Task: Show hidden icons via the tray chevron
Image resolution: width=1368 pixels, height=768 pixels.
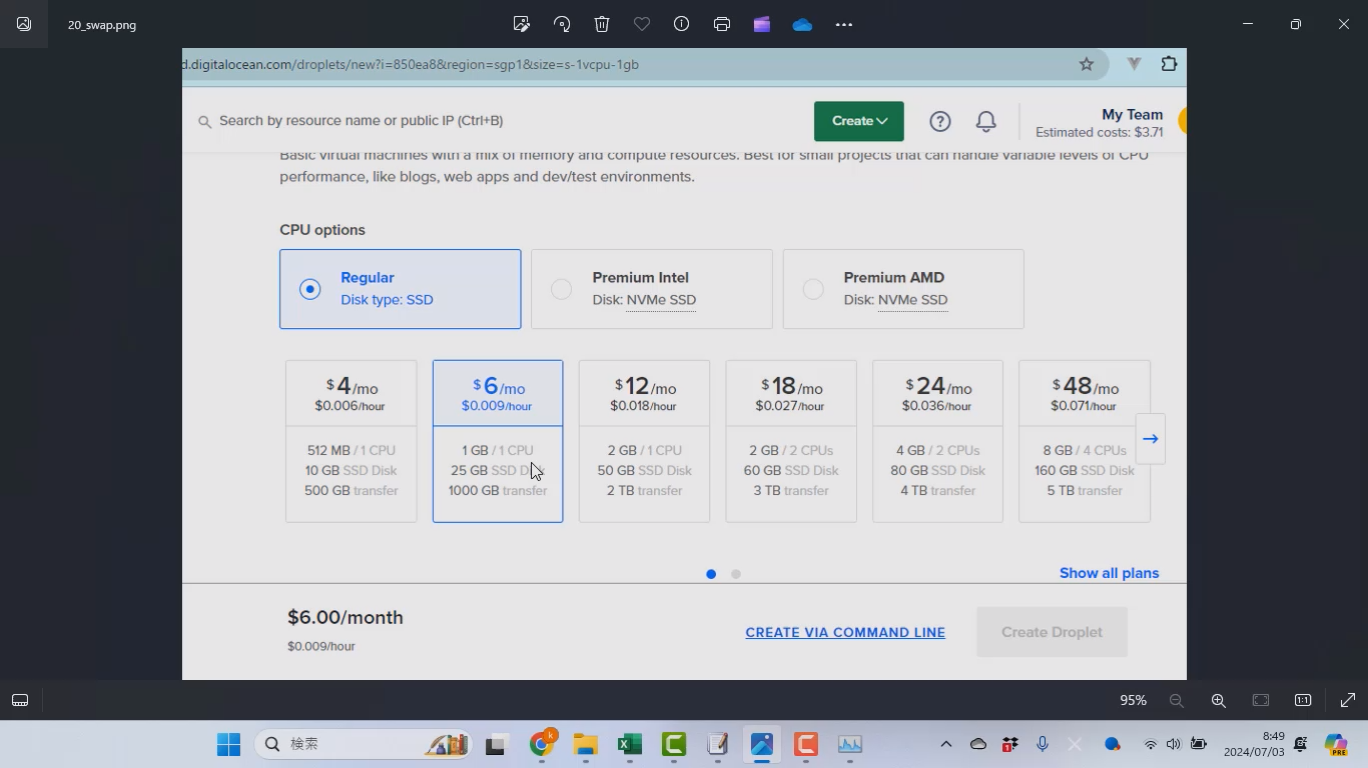Action: (945, 744)
